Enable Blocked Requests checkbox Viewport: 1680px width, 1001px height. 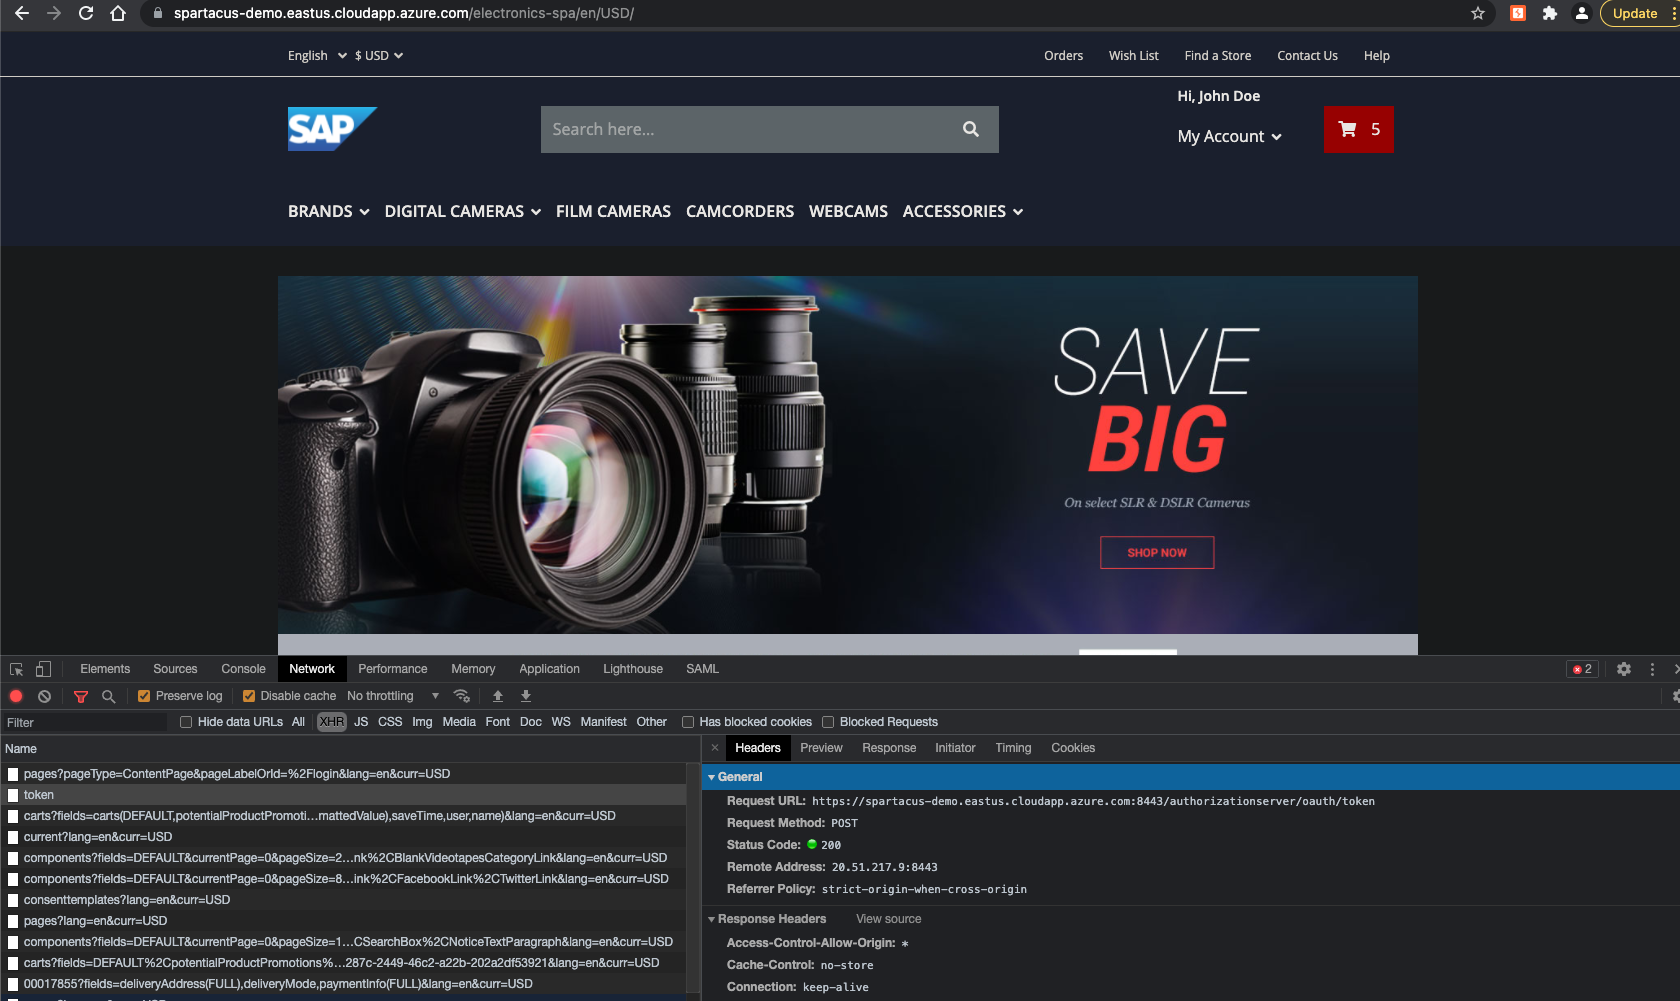(x=828, y=722)
